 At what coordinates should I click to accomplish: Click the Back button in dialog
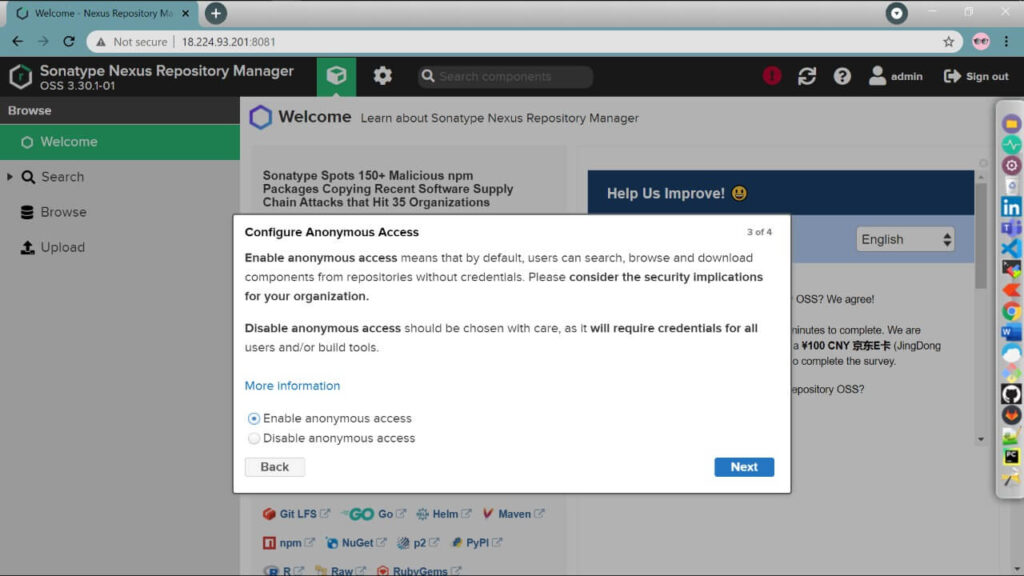click(x=274, y=467)
